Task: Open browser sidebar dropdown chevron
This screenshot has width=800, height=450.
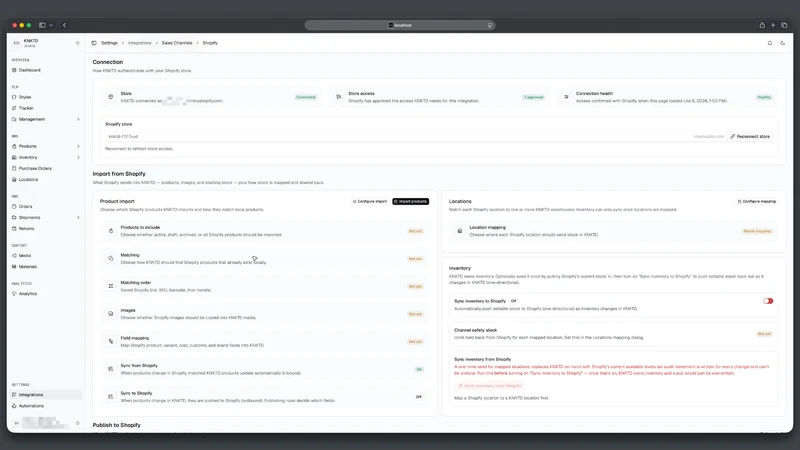Action: [51, 25]
